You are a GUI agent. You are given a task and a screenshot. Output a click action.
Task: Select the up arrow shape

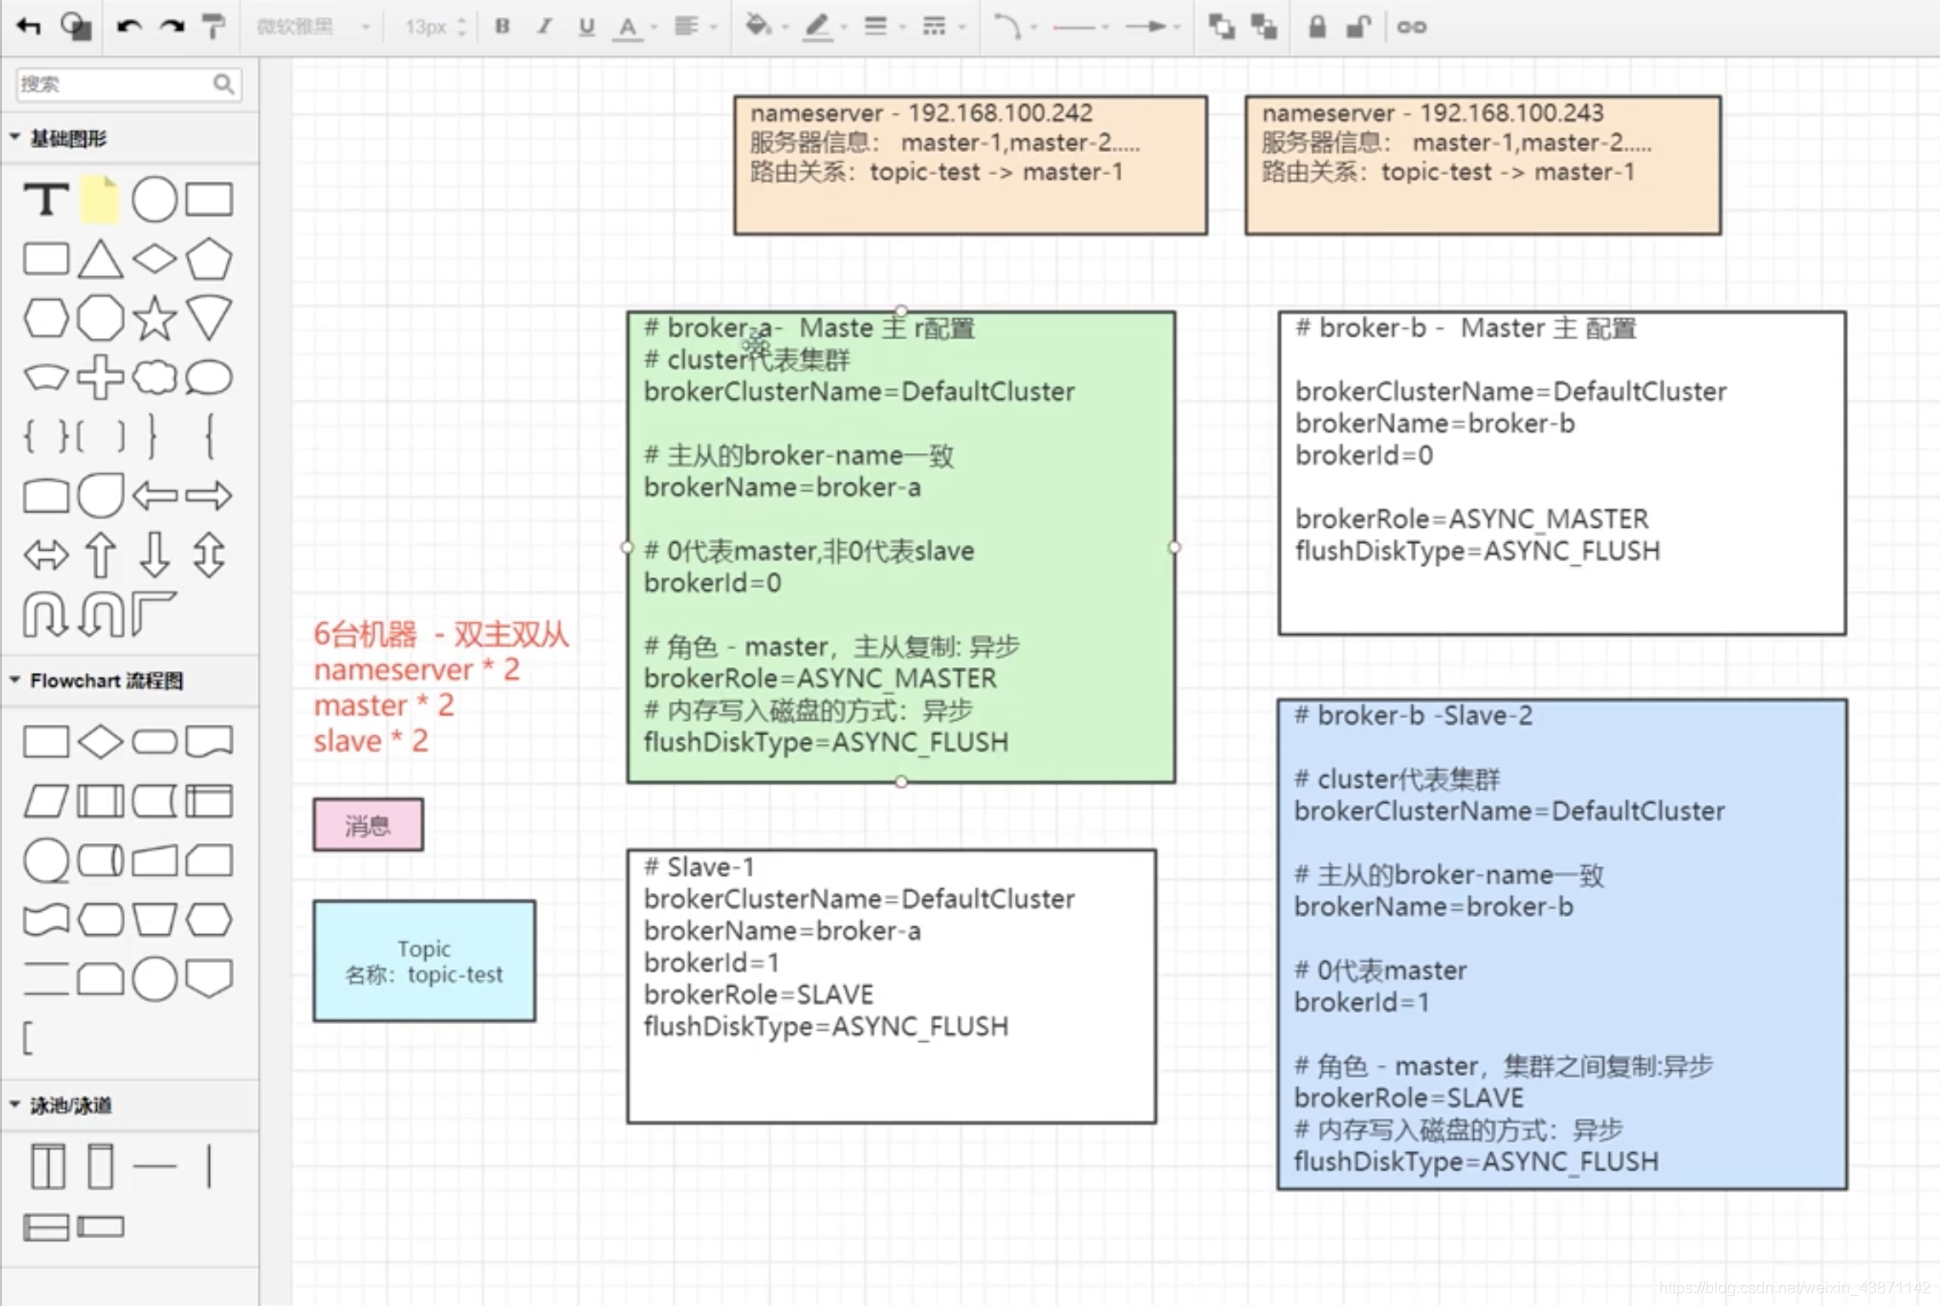click(x=100, y=555)
